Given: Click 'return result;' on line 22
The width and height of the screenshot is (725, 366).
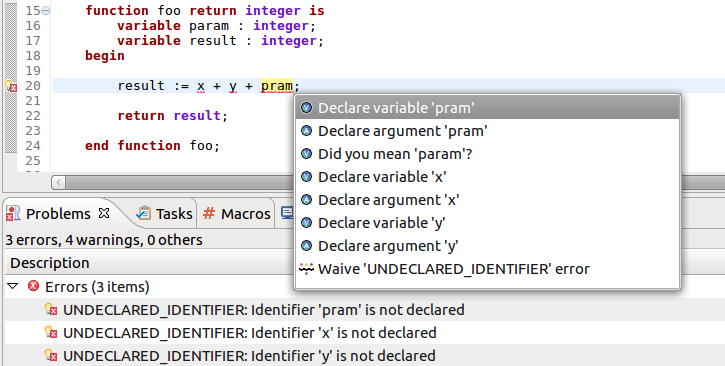Looking at the screenshot, I should click(172, 116).
